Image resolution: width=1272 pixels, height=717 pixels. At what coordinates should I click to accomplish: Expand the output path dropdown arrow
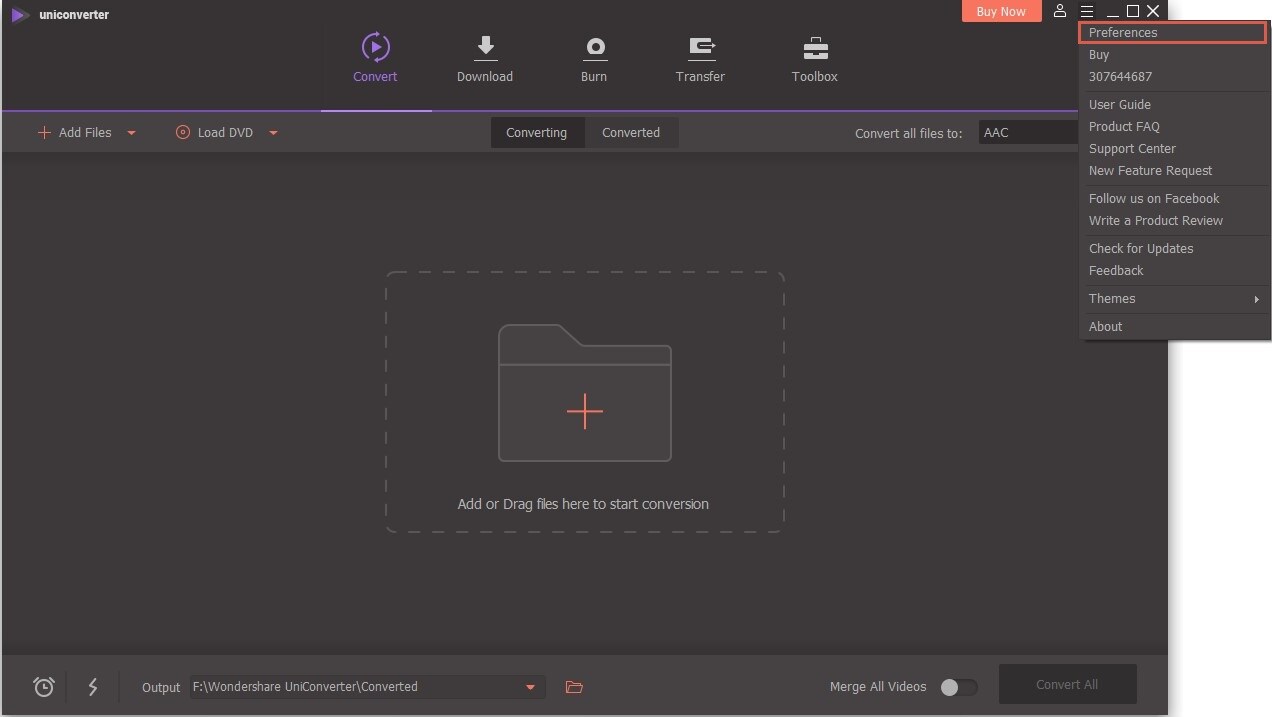tap(530, 687)
